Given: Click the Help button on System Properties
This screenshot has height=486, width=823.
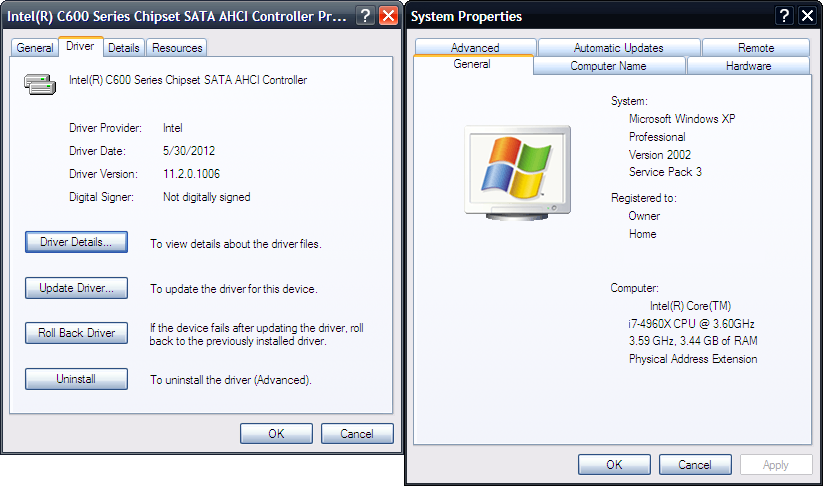Looking at the screenshot, I should 785,16.
